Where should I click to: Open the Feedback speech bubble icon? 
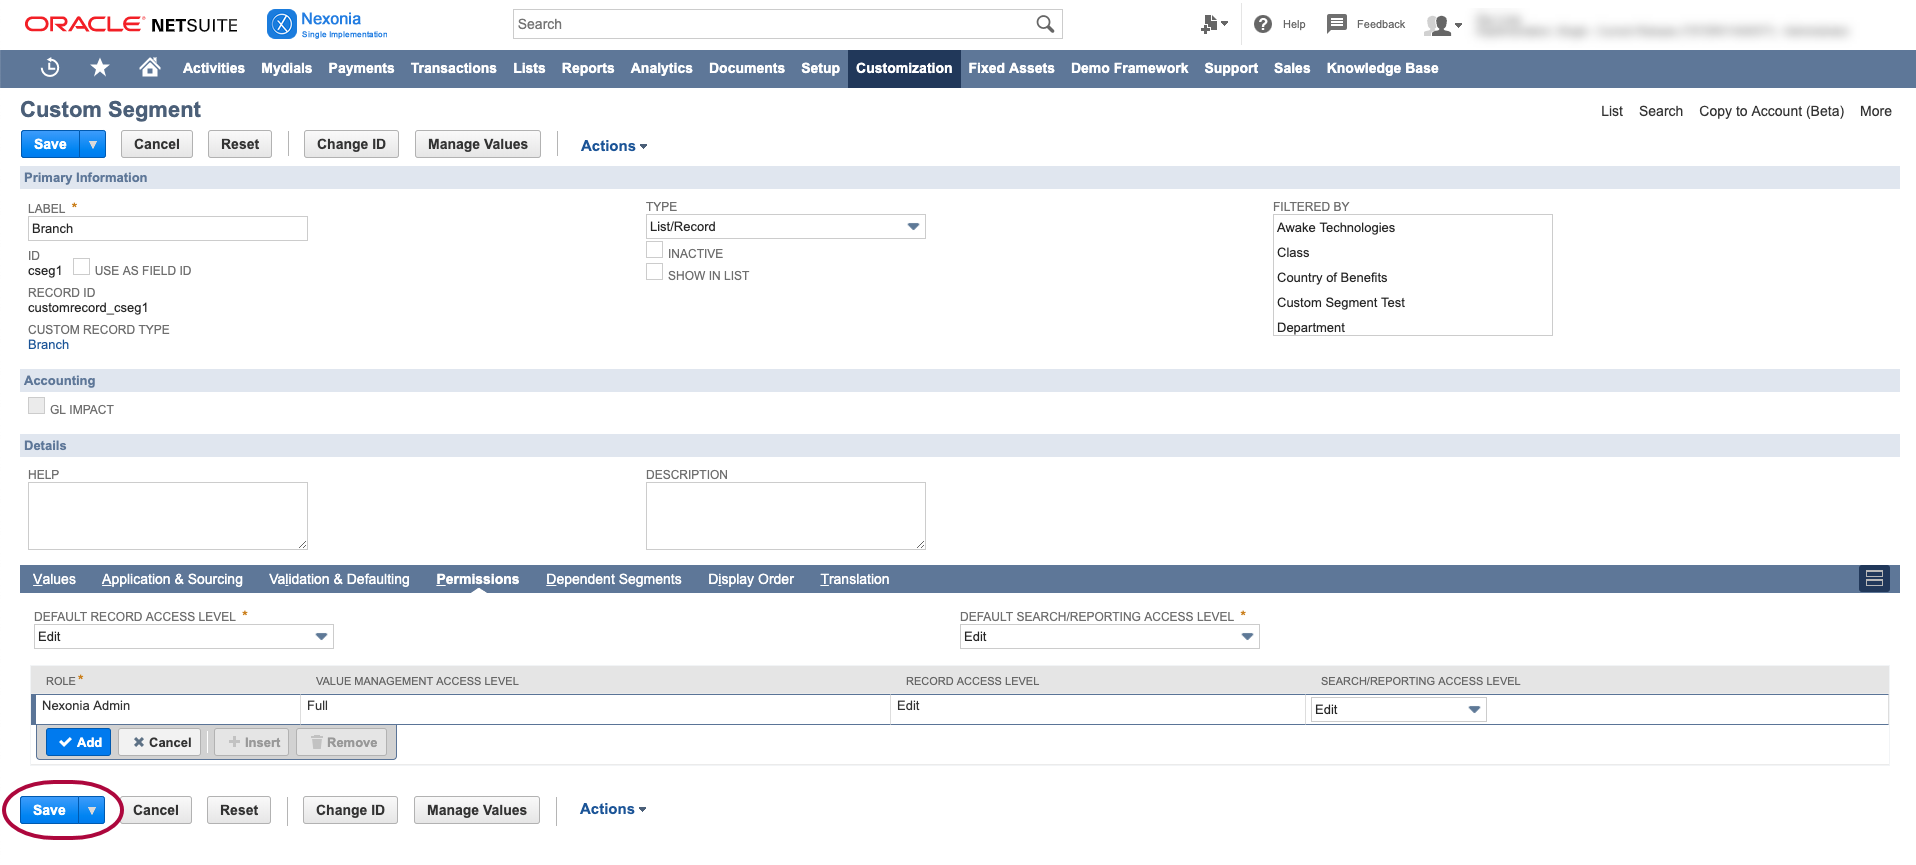pyautogui.click(x=1337, y=24)
